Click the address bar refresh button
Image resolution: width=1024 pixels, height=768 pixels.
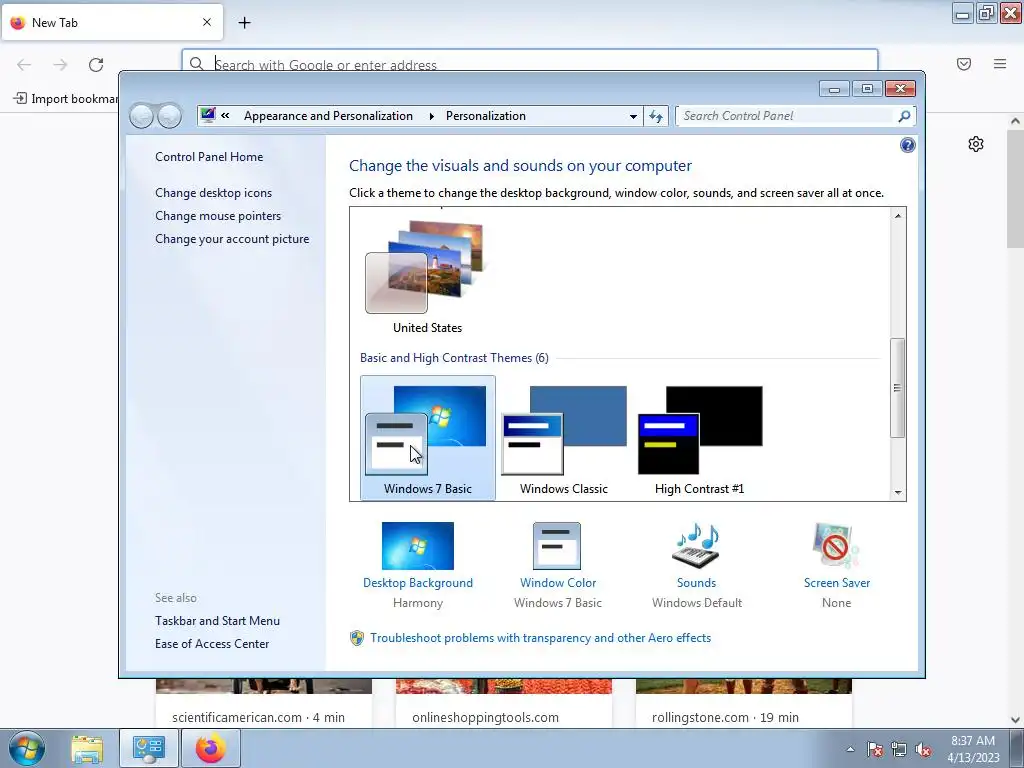click(656, 116)
